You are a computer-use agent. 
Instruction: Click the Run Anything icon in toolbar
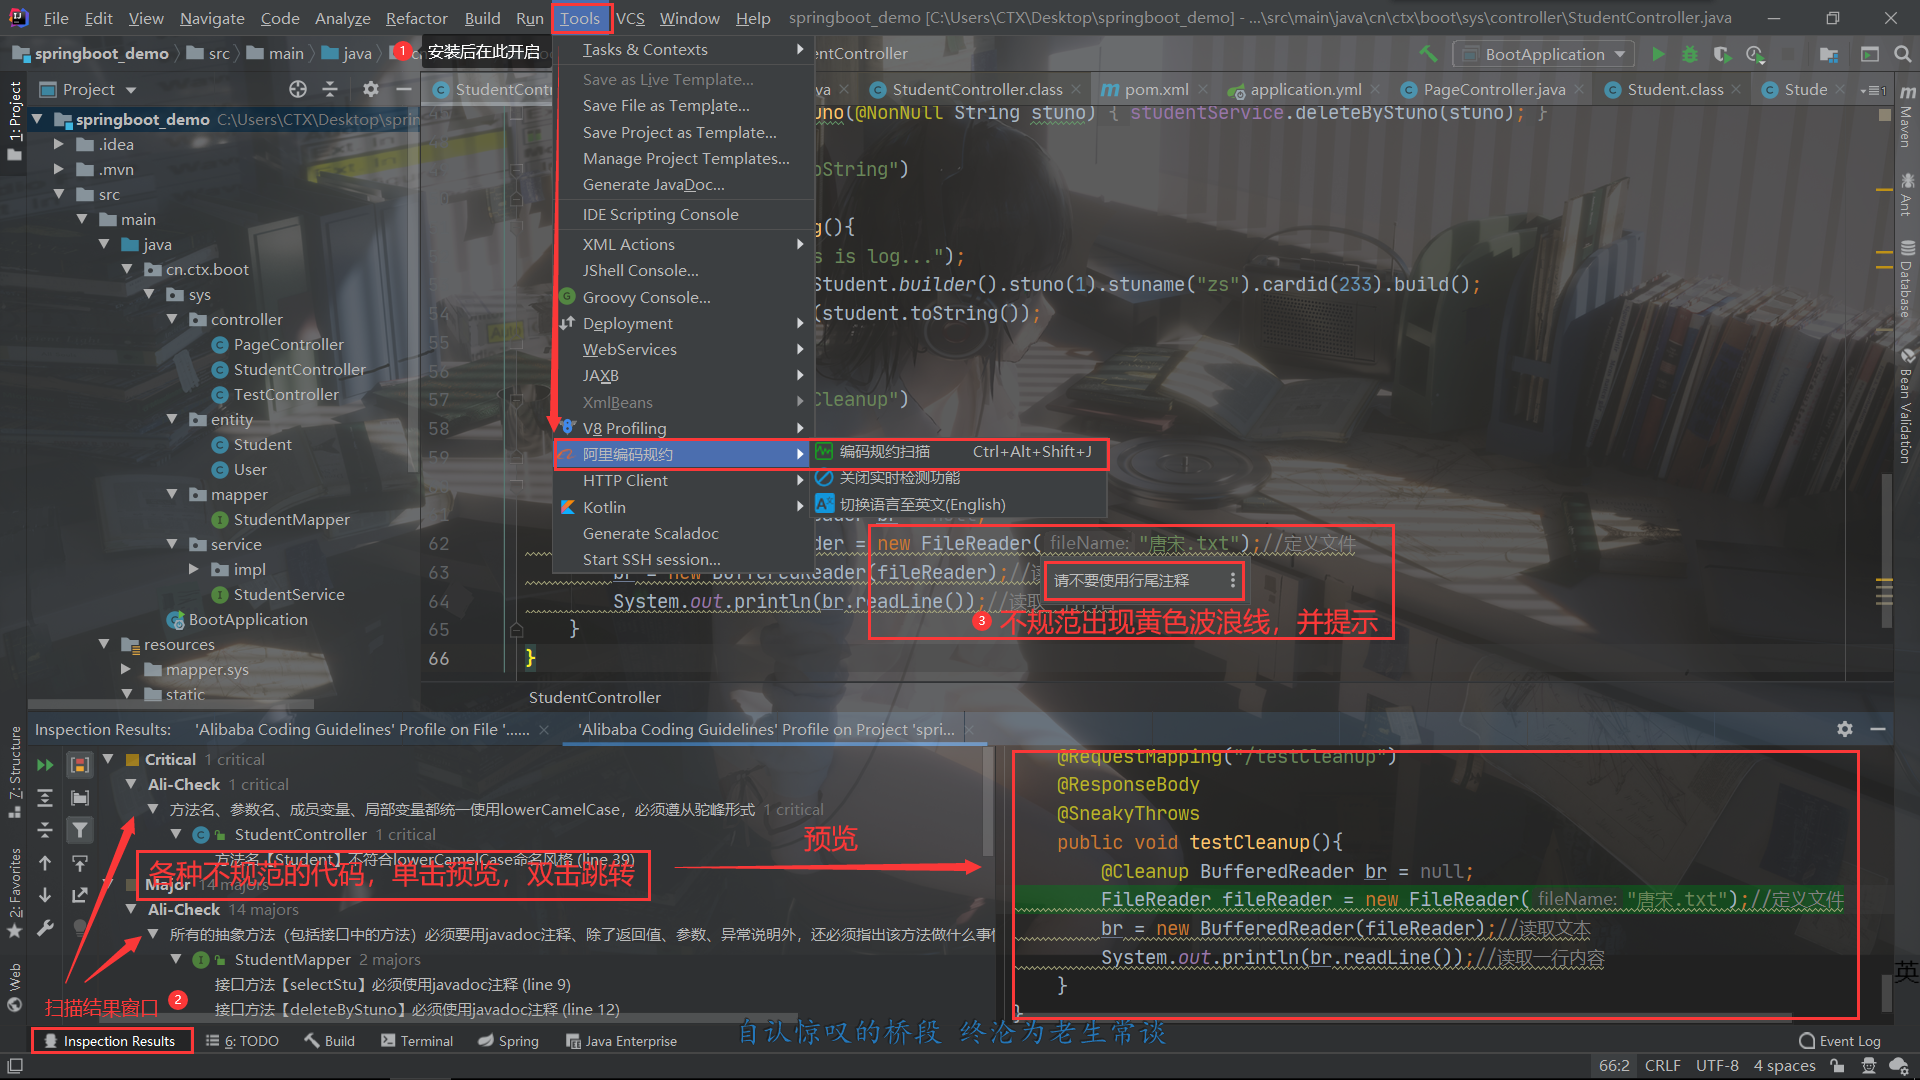coord(1870,54)
